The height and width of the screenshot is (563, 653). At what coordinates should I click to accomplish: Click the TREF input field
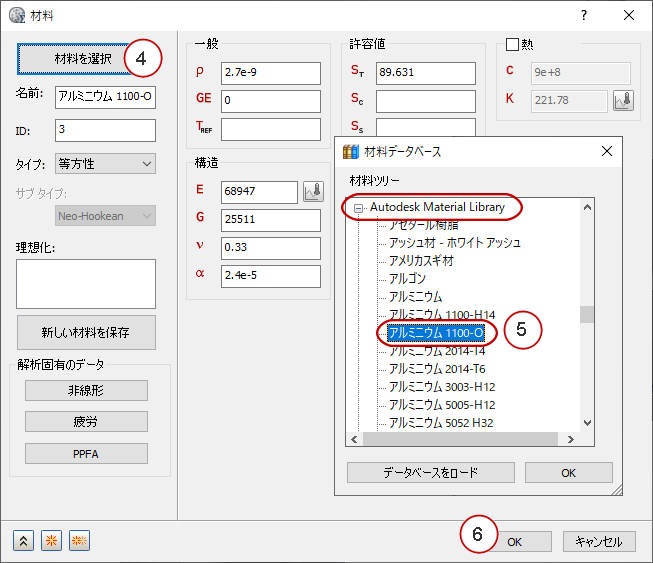[x=271, y=129]
